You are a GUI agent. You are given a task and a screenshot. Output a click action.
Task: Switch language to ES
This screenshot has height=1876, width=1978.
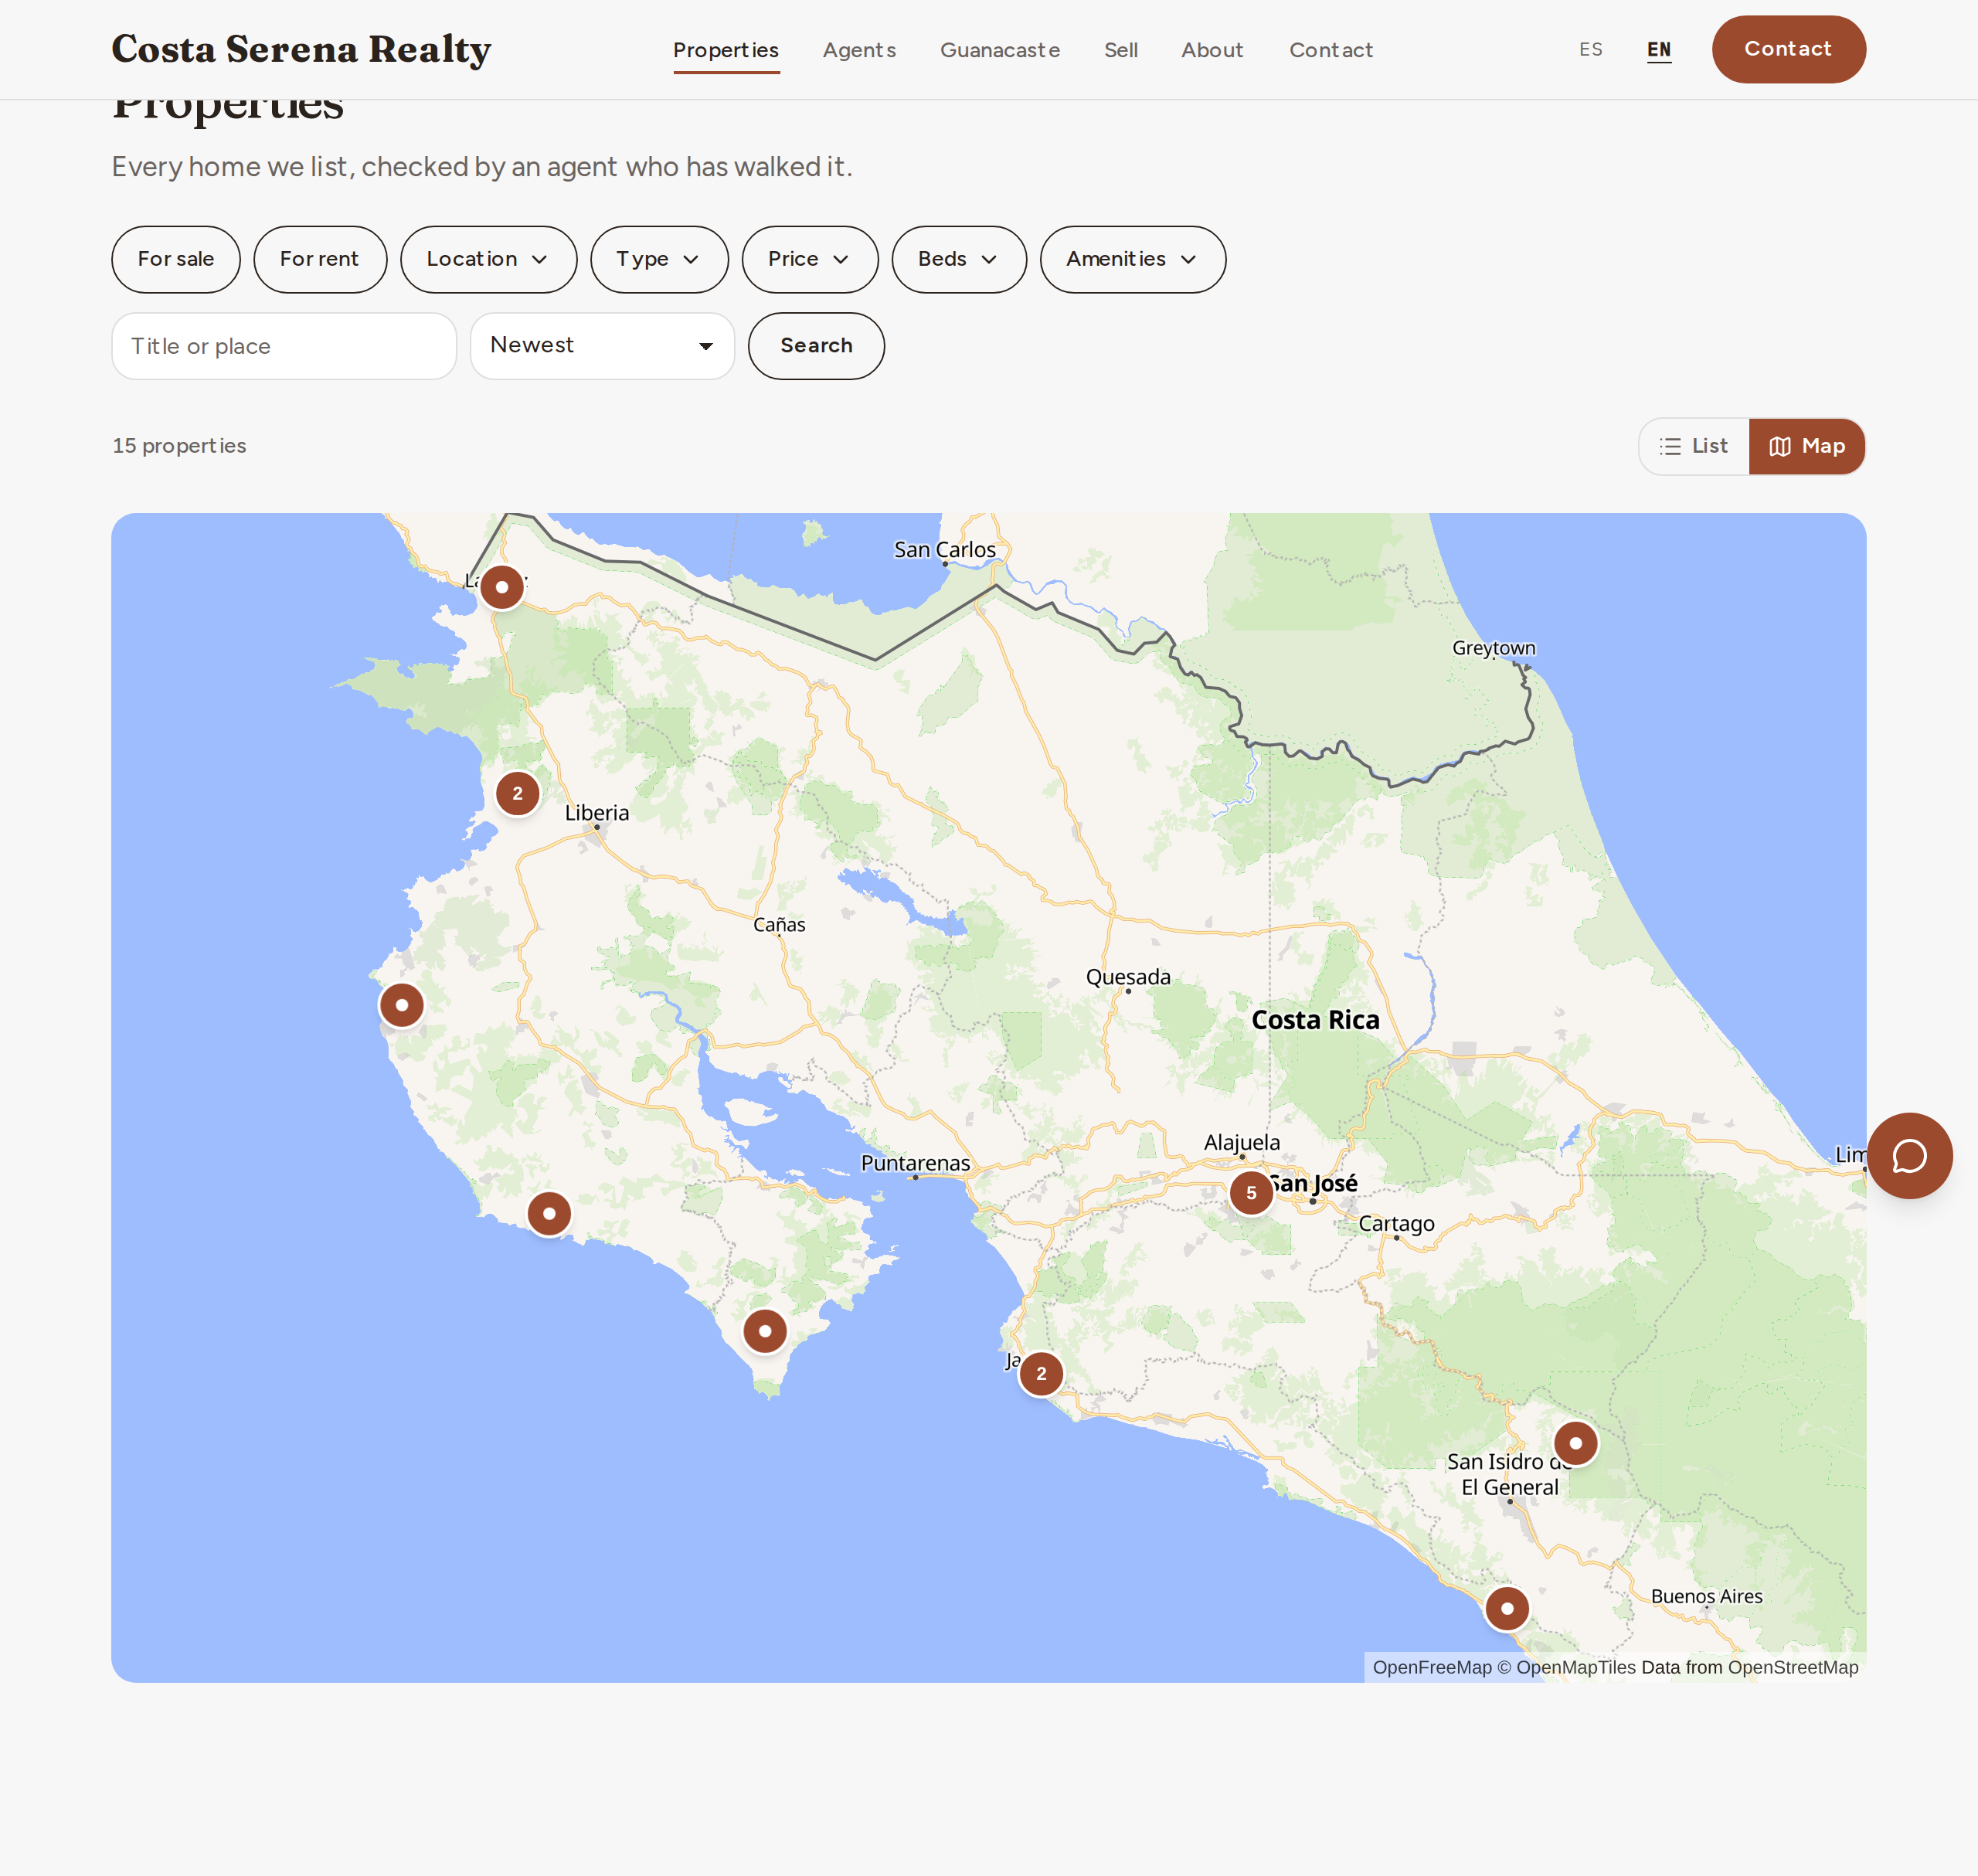pos(1590,49)
